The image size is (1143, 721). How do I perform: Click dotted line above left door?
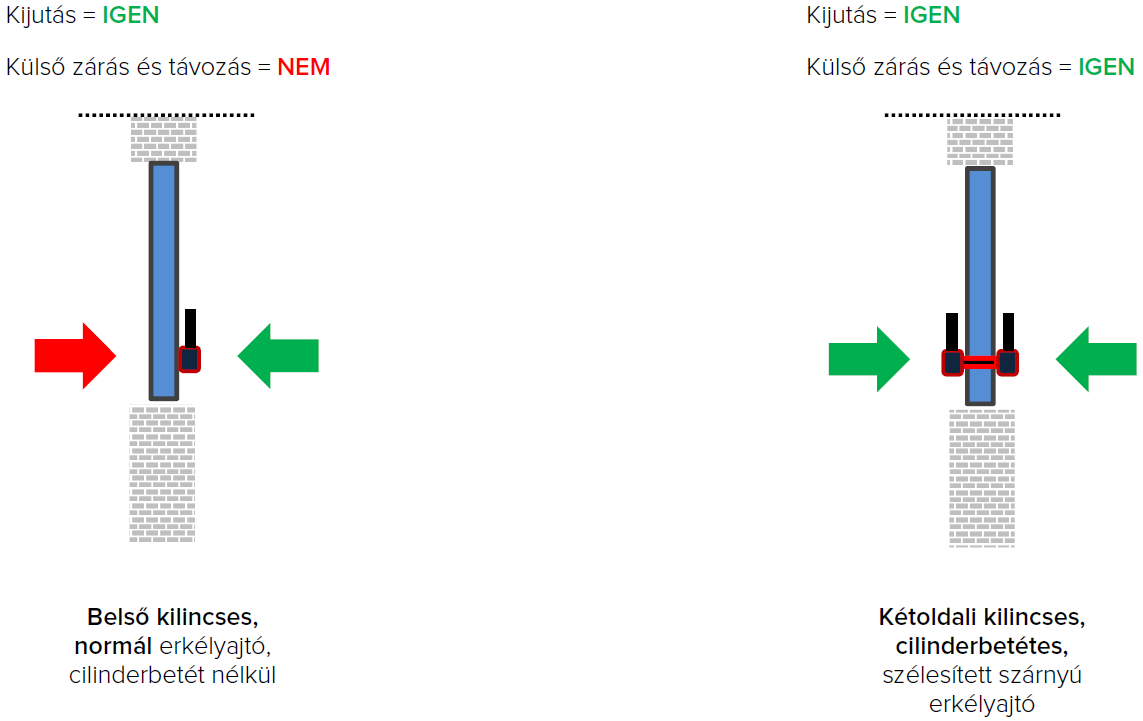click(167, 115)
